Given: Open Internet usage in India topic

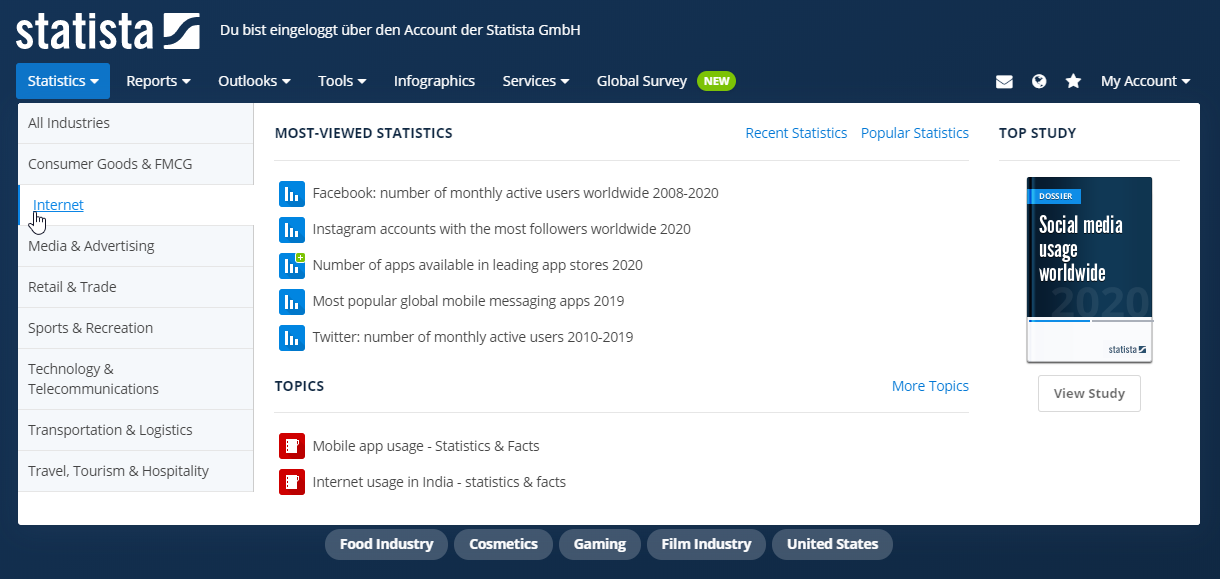Looking at the screenshot, I should pos(439,482).
